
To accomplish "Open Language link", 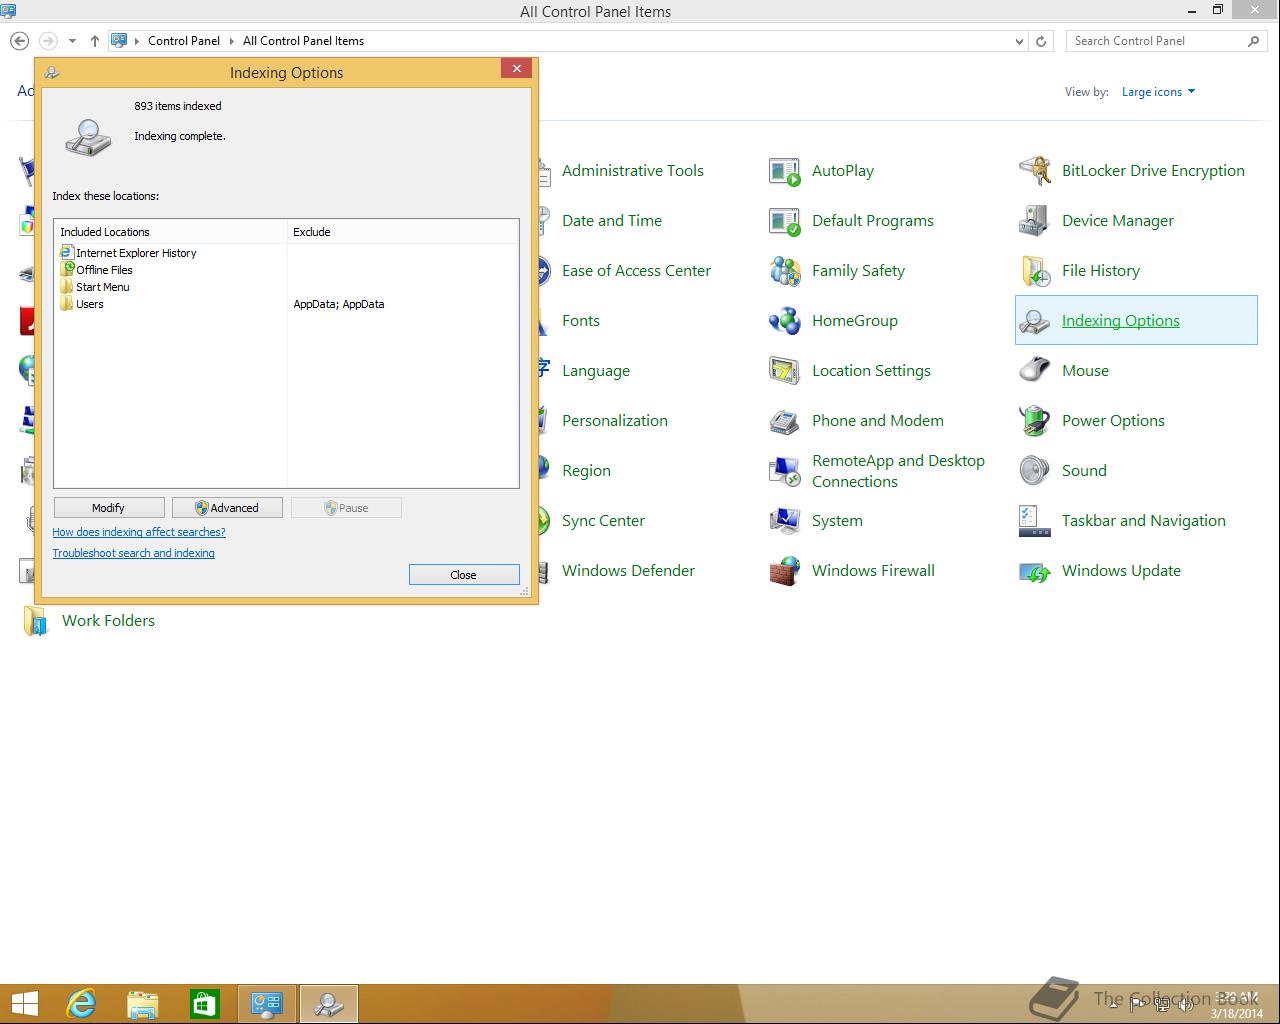I will click(x=596, y=371).
